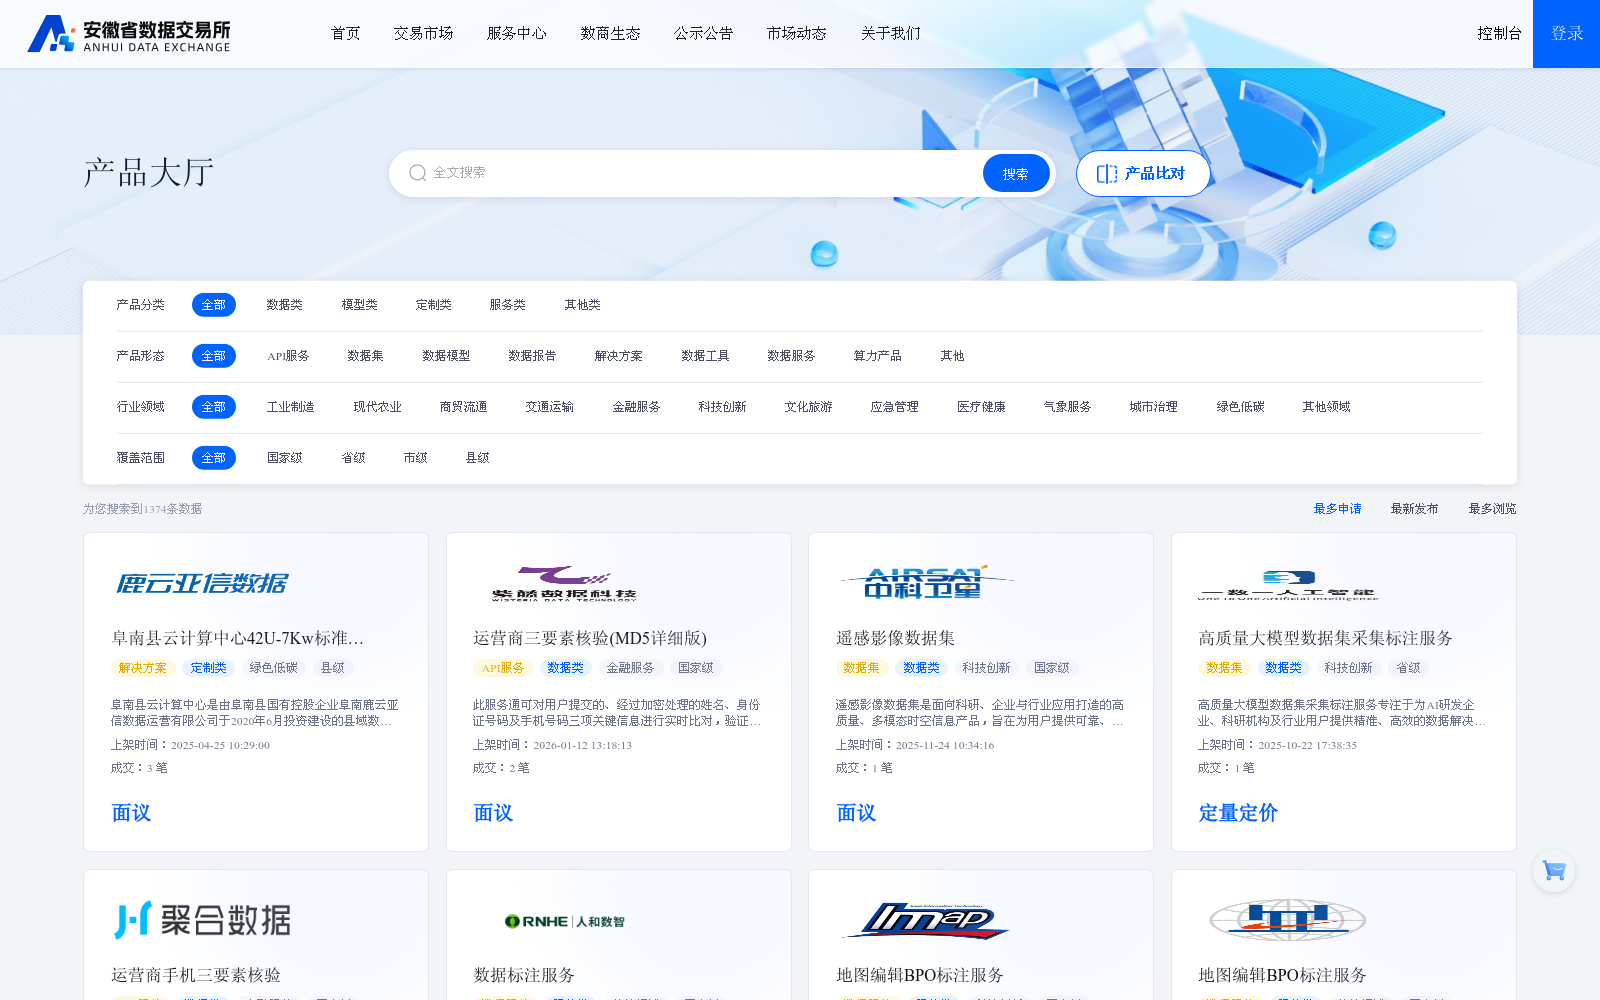Filter industry by 绿色低碳
Image resolution: width=1600 pixels, height=1000 pixels.
1240,407
